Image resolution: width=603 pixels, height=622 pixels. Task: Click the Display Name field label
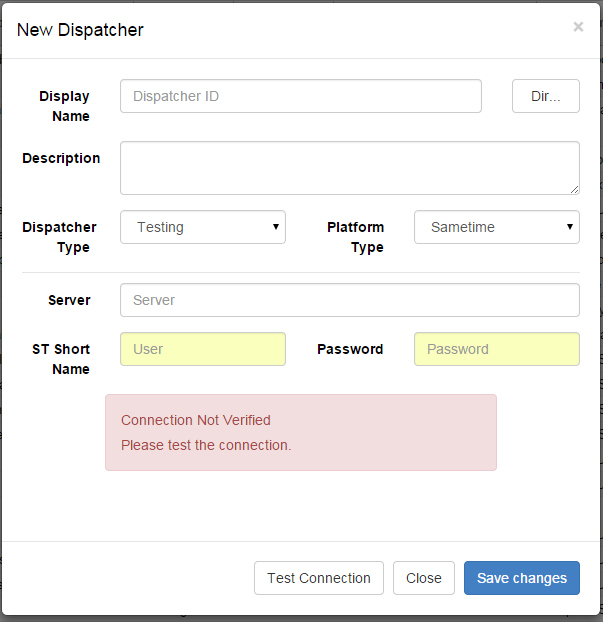tap(65, 106)
